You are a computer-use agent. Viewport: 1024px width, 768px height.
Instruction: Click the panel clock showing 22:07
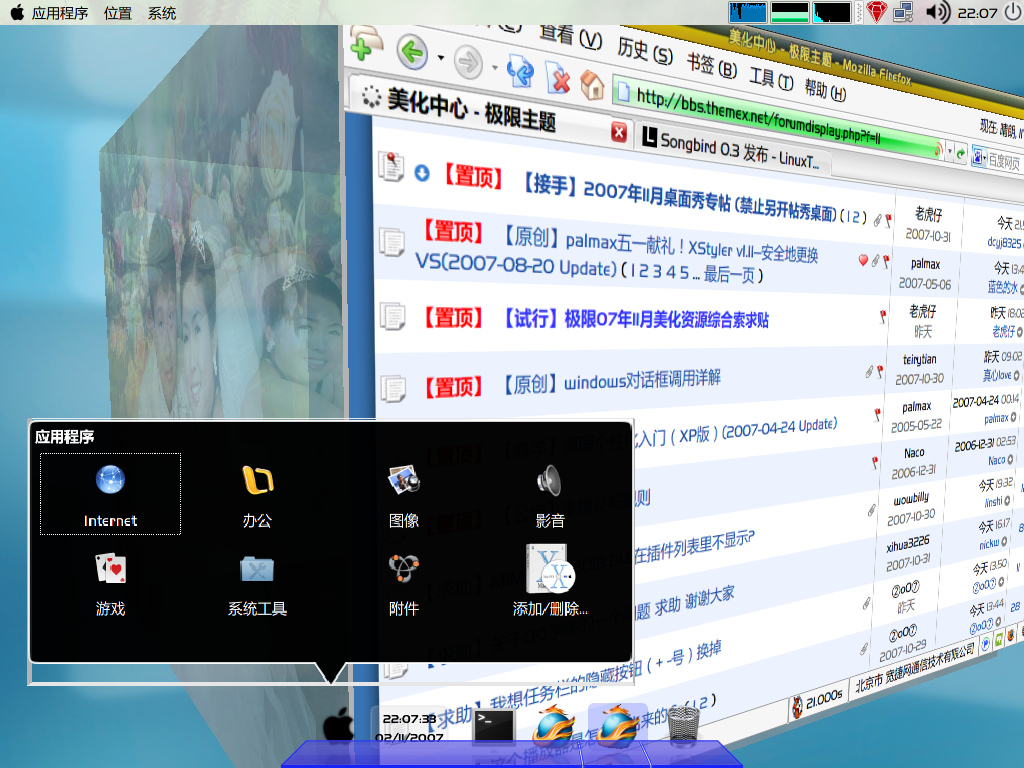coord(978,13)
